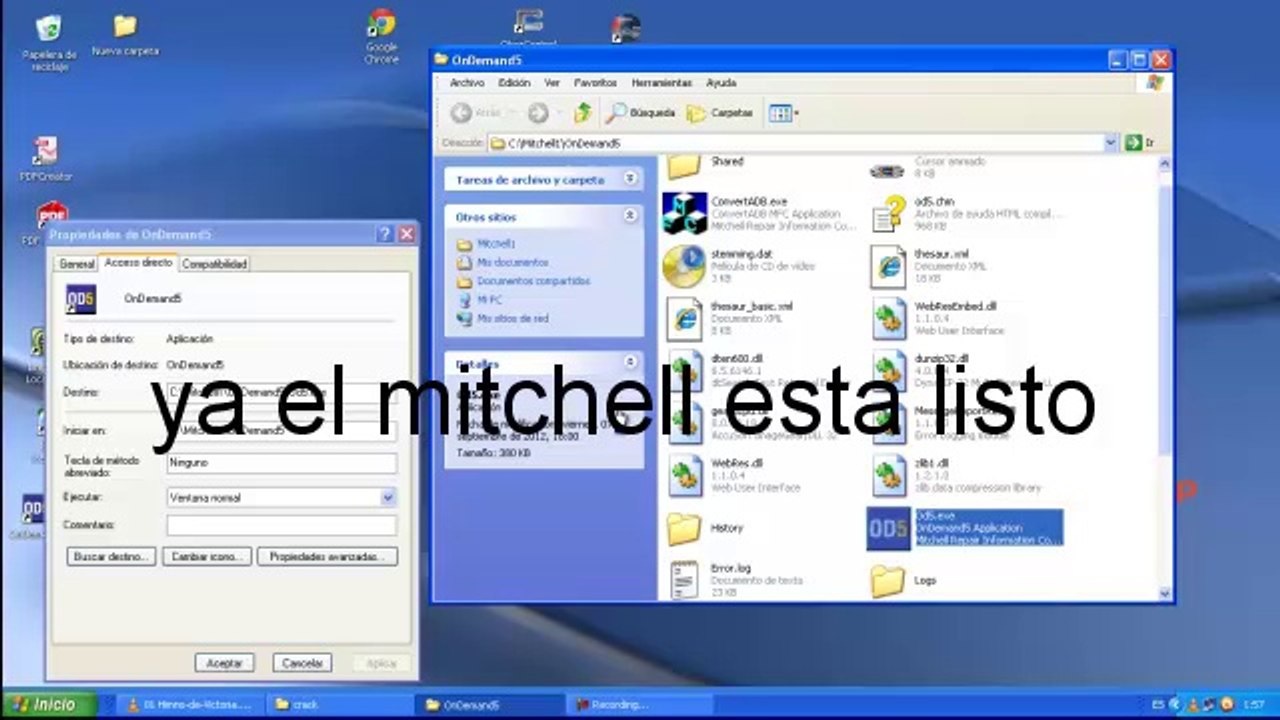The image size is (1280, 720).
Task: Click the Tecla de método abreviado field
Action: (x=282, y=463)
